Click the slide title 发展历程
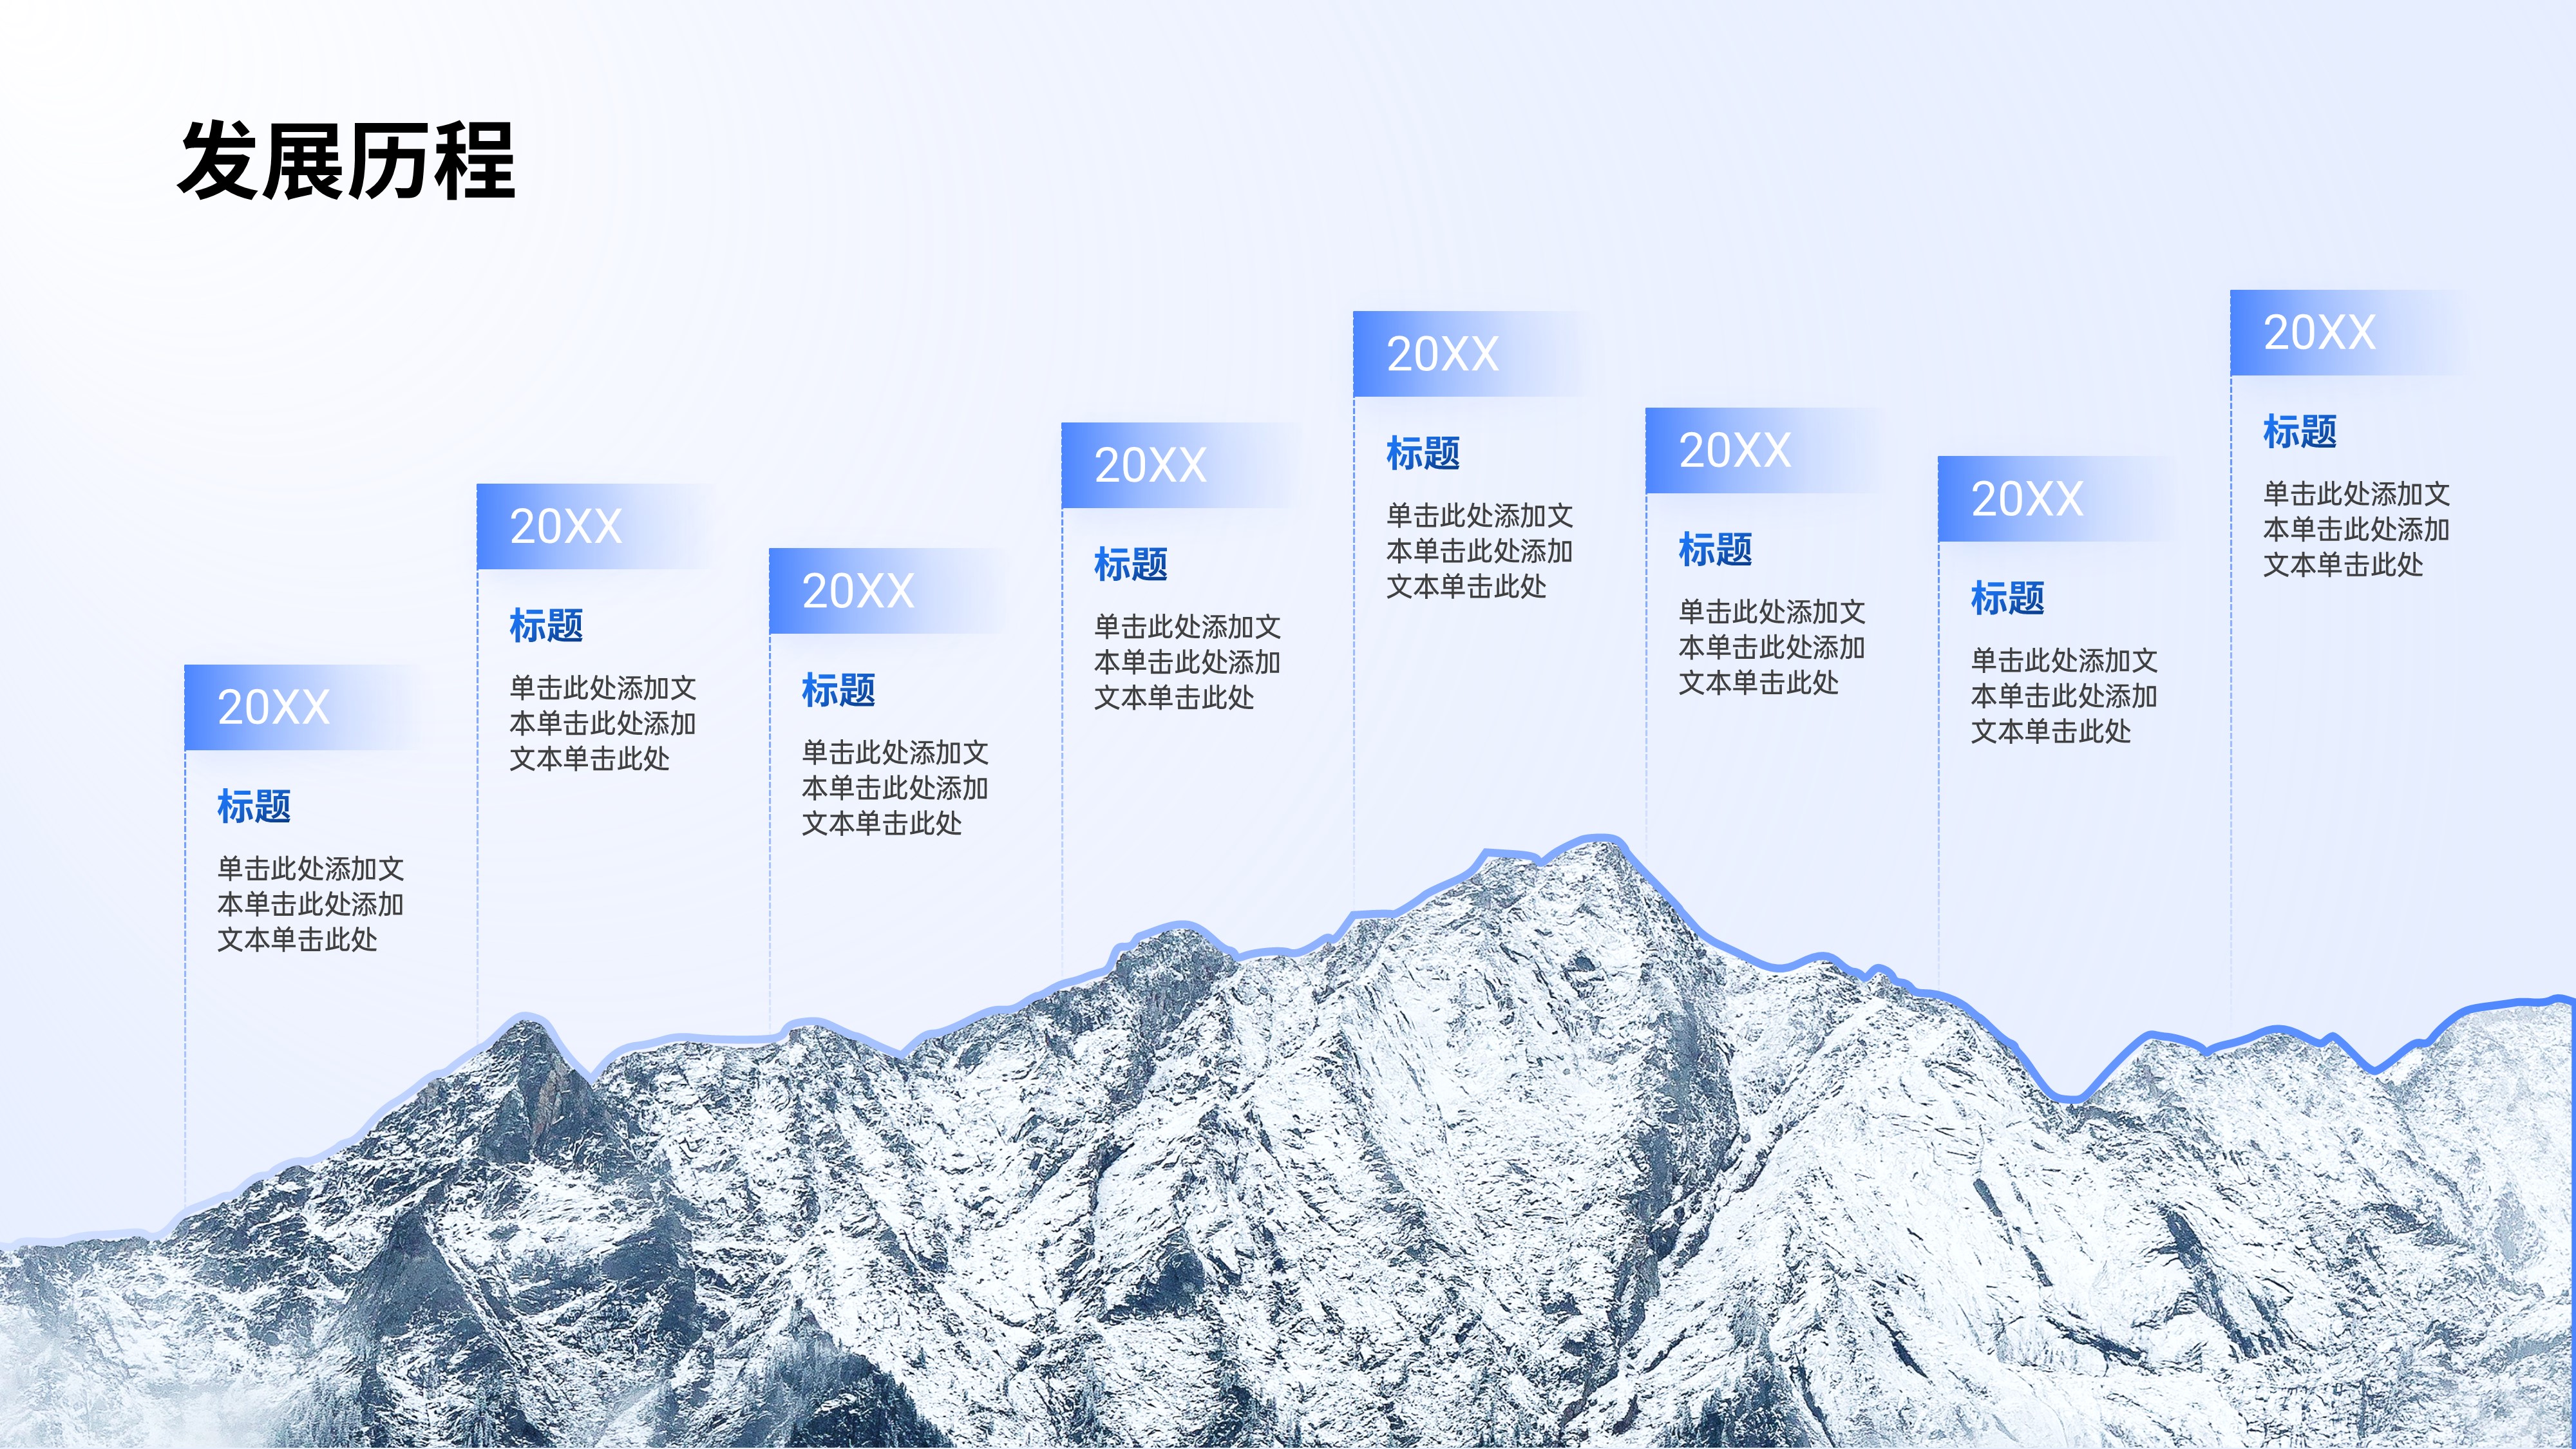The height and width of the screenshot is (1449, 2576). (346, 160)
